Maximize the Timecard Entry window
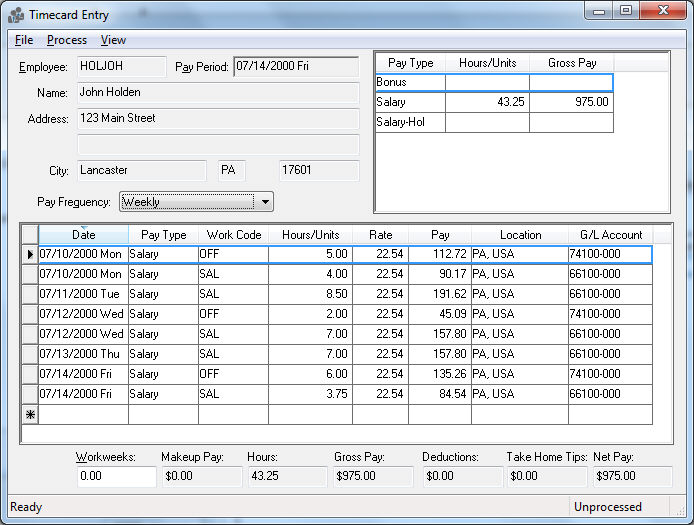Image resolution: width=694 pixels, height=525 pixels. pos(626,11)
